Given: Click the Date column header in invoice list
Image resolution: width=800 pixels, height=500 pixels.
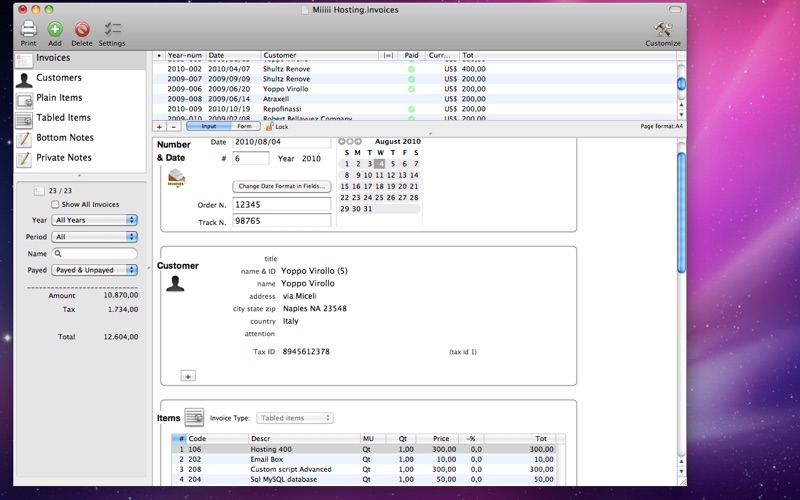Looking at the screenshot, I should (232, 55).
